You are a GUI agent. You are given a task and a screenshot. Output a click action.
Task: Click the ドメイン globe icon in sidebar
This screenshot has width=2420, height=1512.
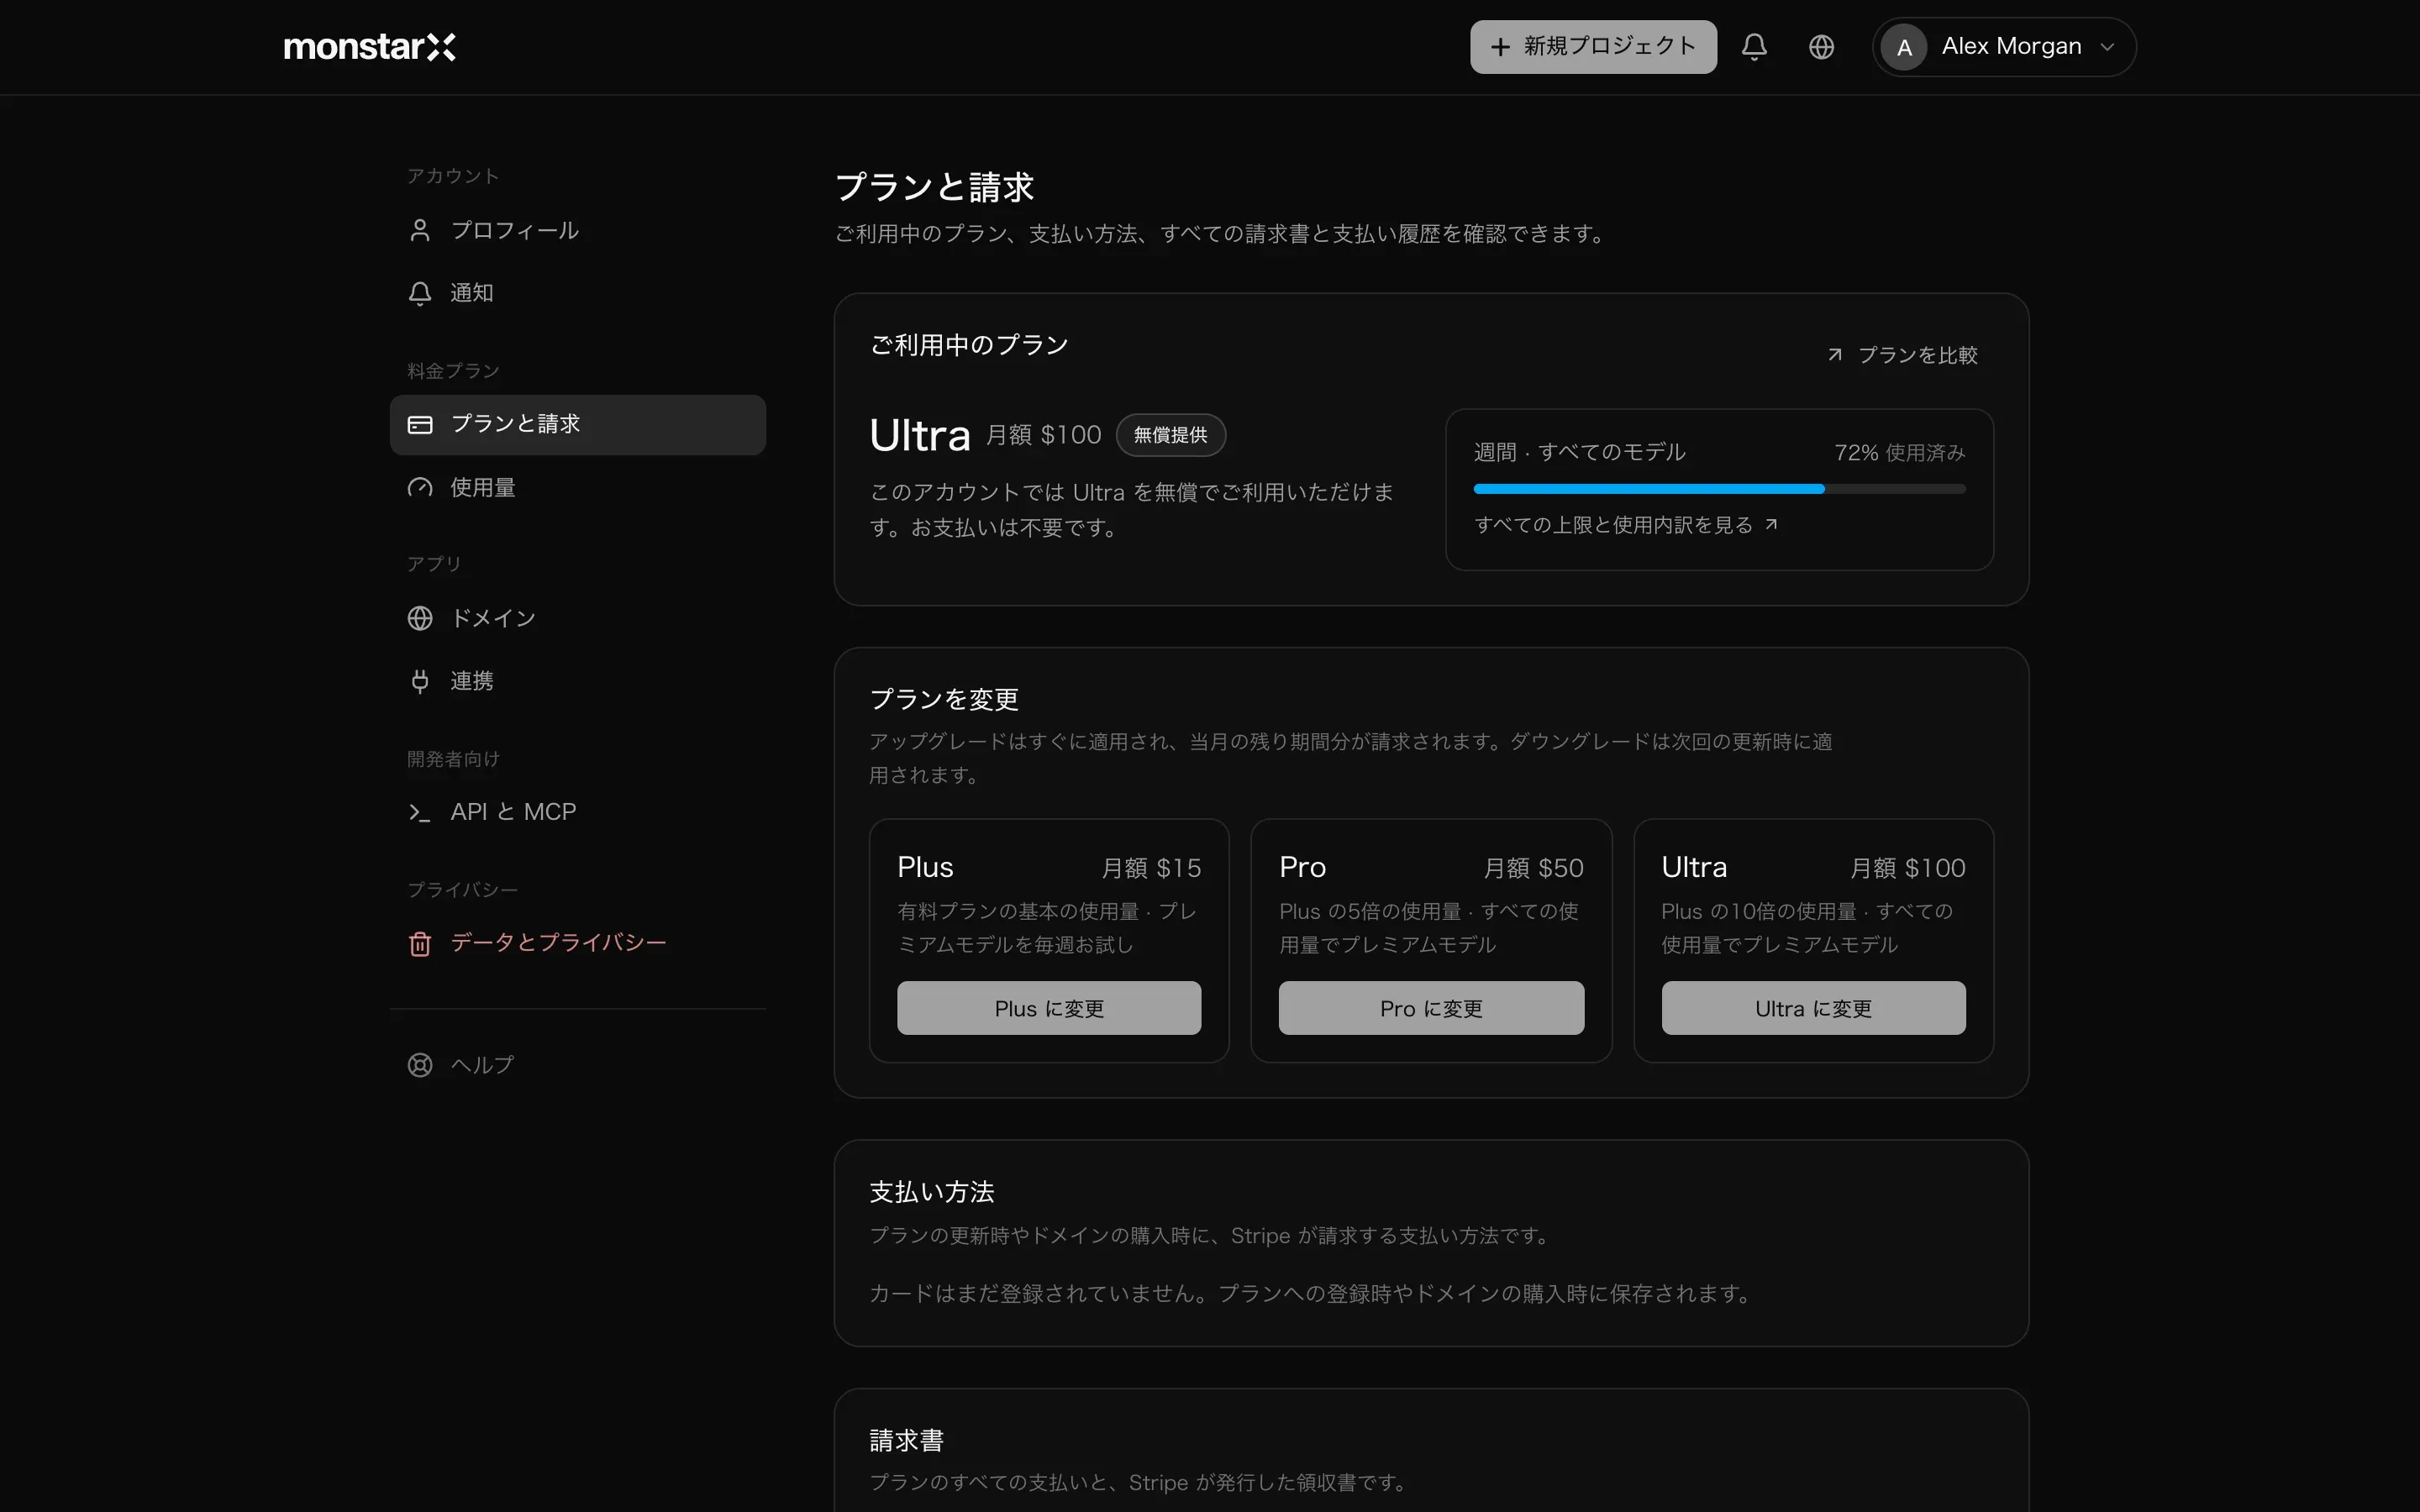click(420, 618)
